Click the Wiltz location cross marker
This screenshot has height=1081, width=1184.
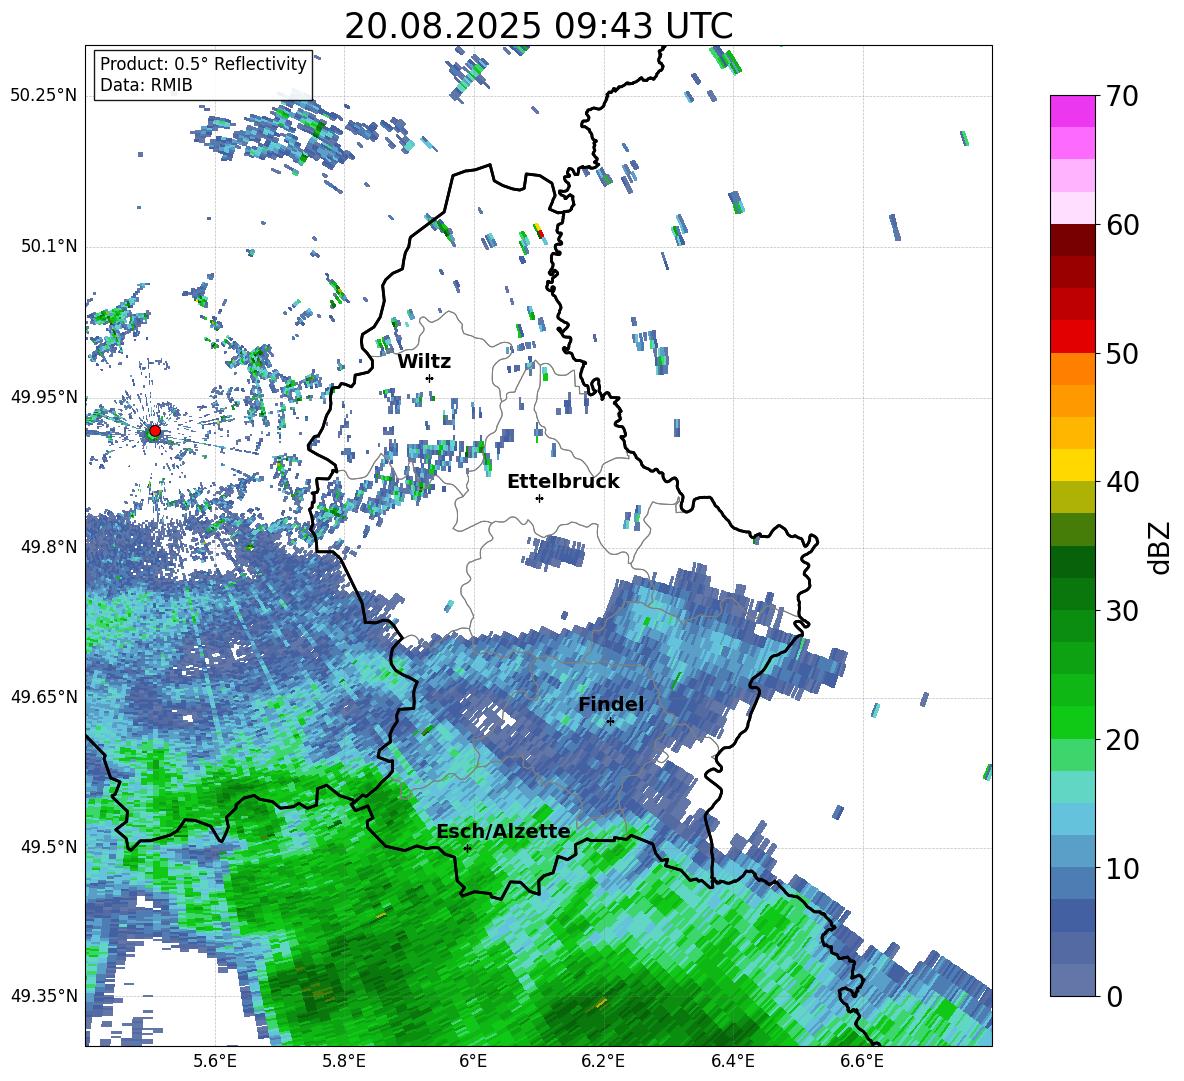pos(430,378)
